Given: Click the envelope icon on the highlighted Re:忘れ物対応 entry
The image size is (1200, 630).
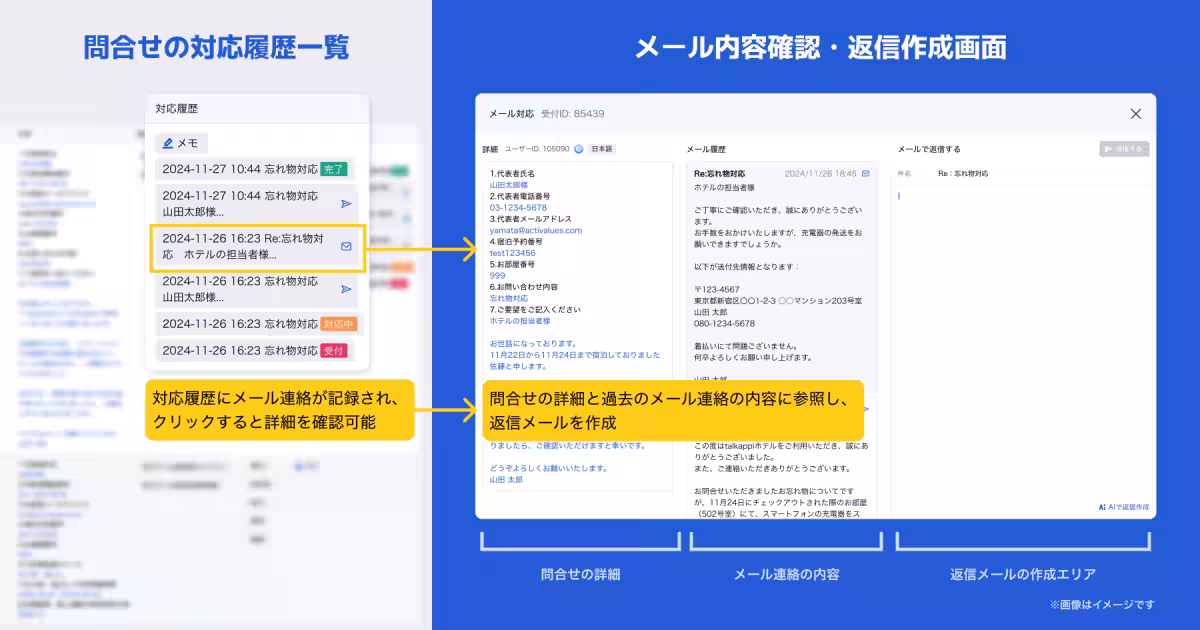Looking at the screenshot, I should (x=346, y=245).
